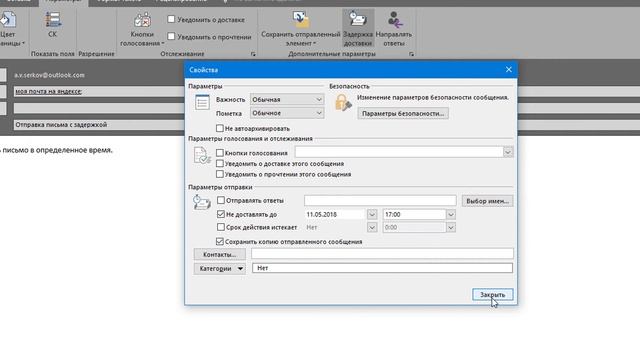Toggle Уведомить о доставке in ribbon
Screen dimensions: 640x360
point(171,19)
